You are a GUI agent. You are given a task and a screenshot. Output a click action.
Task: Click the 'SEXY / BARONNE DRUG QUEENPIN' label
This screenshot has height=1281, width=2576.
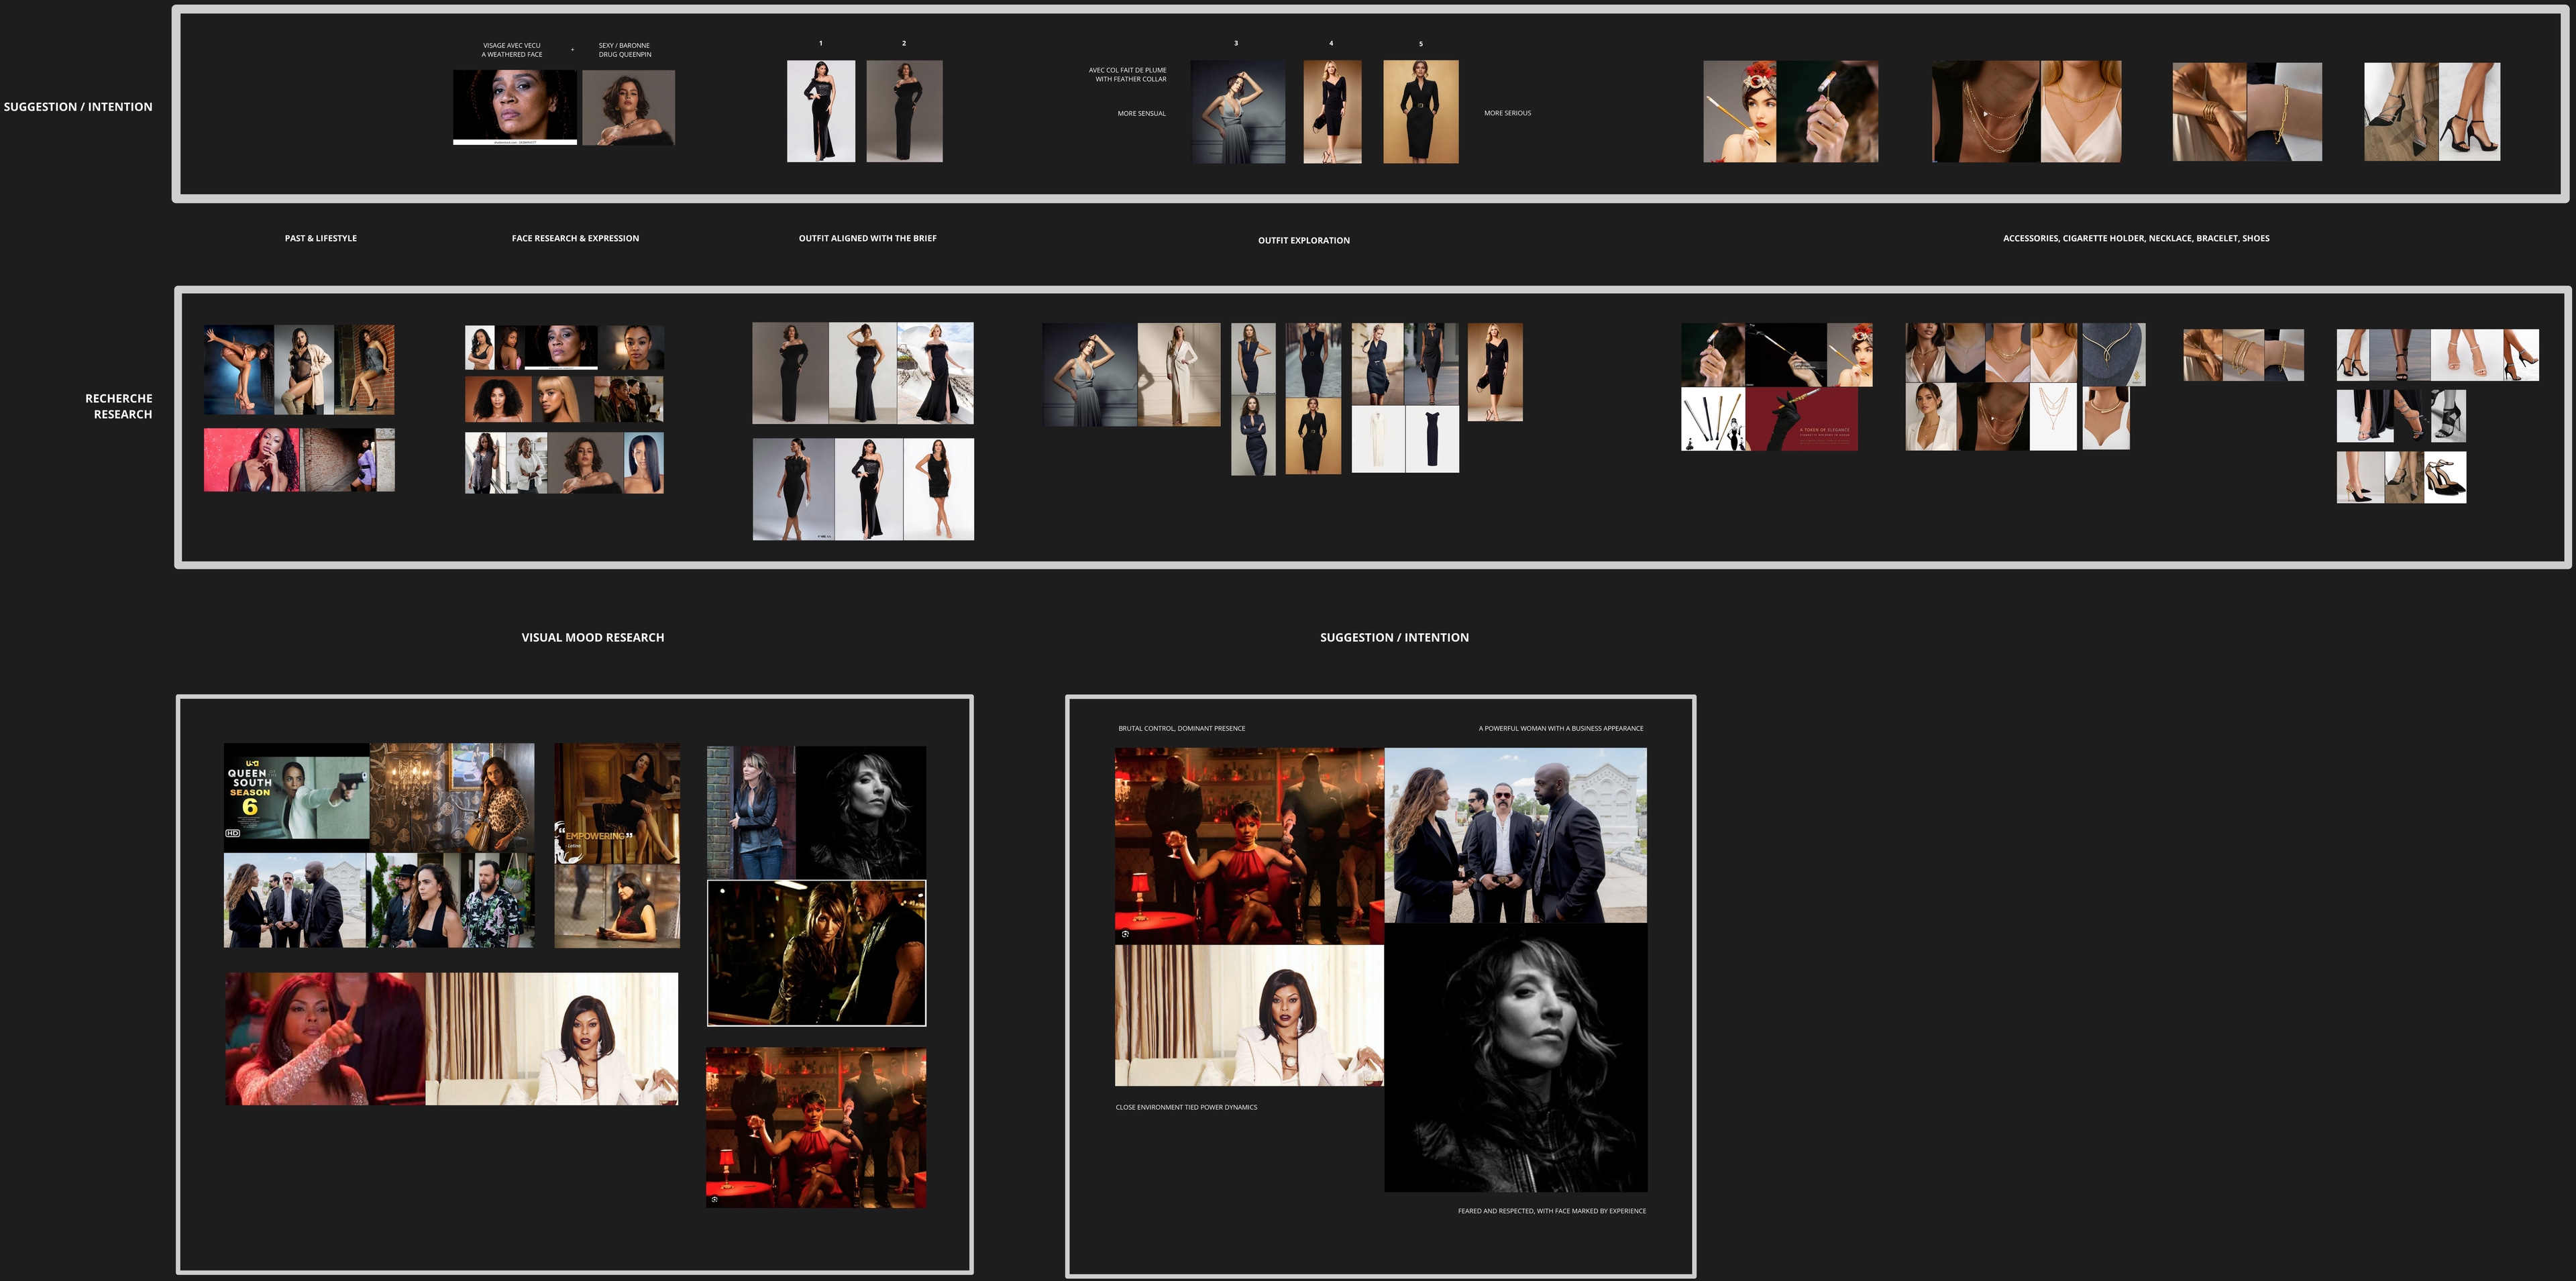(x=624, y=50)
